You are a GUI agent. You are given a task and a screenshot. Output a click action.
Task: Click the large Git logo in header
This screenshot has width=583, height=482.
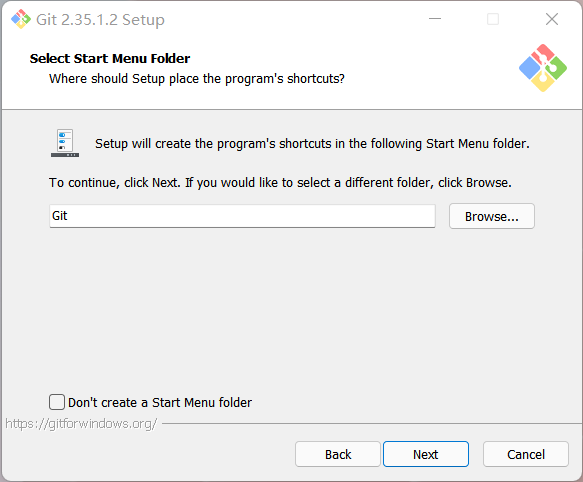click(543, 68)
